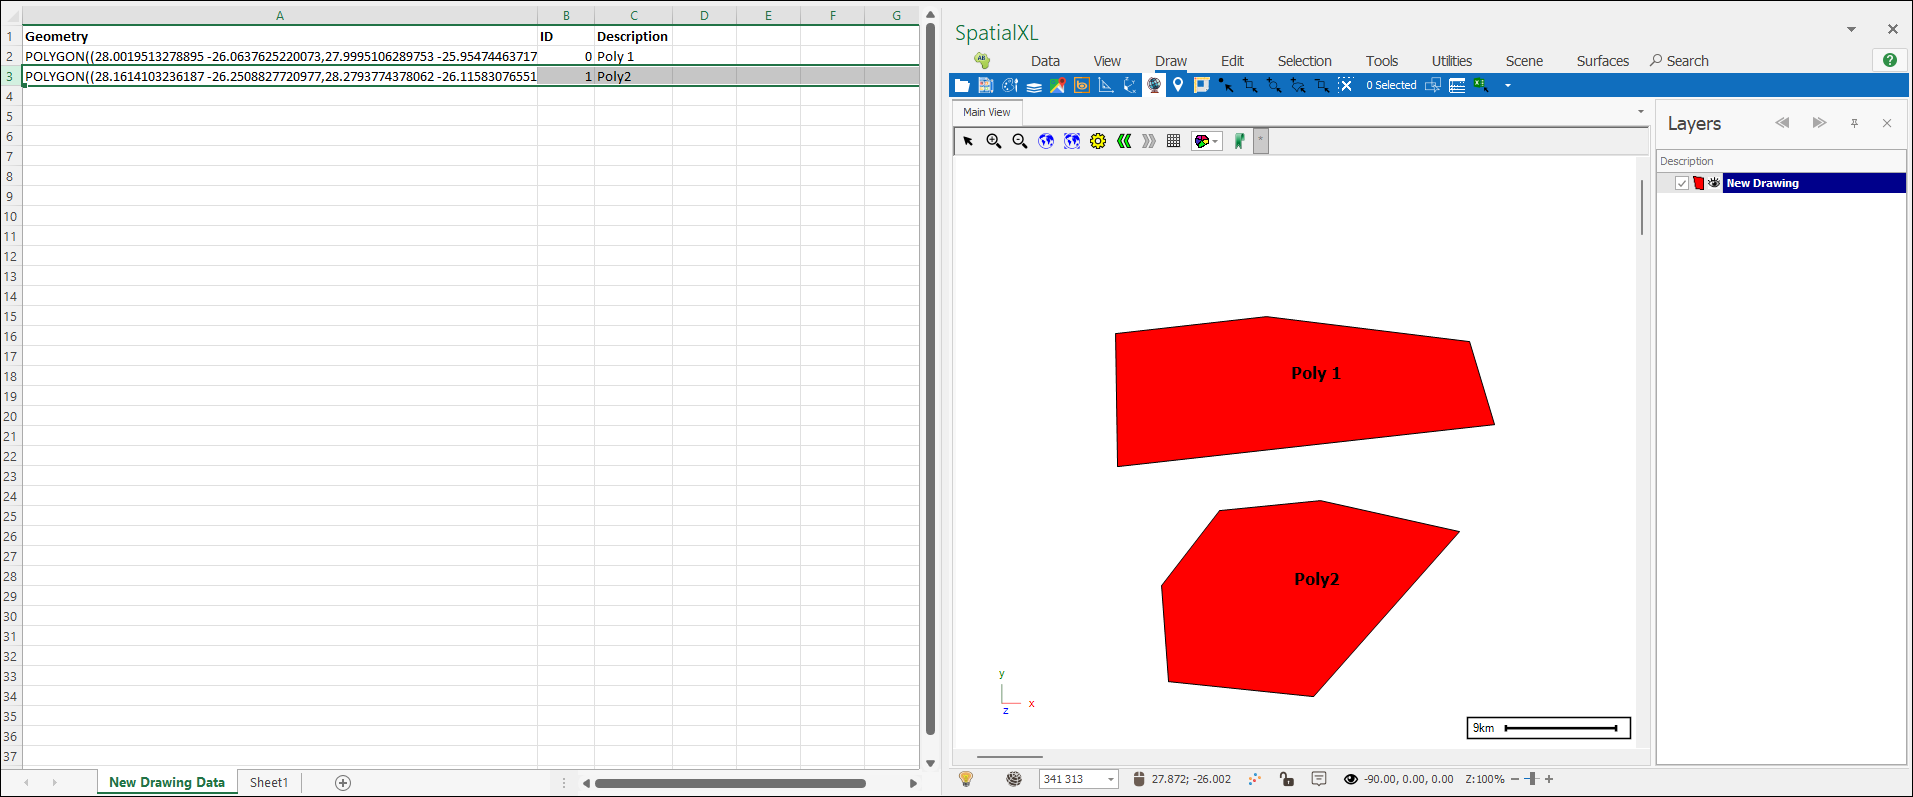Viewport: 1913px width, 797px height.
Task: Click the clear selection X icon
Action: point(1346,85)
